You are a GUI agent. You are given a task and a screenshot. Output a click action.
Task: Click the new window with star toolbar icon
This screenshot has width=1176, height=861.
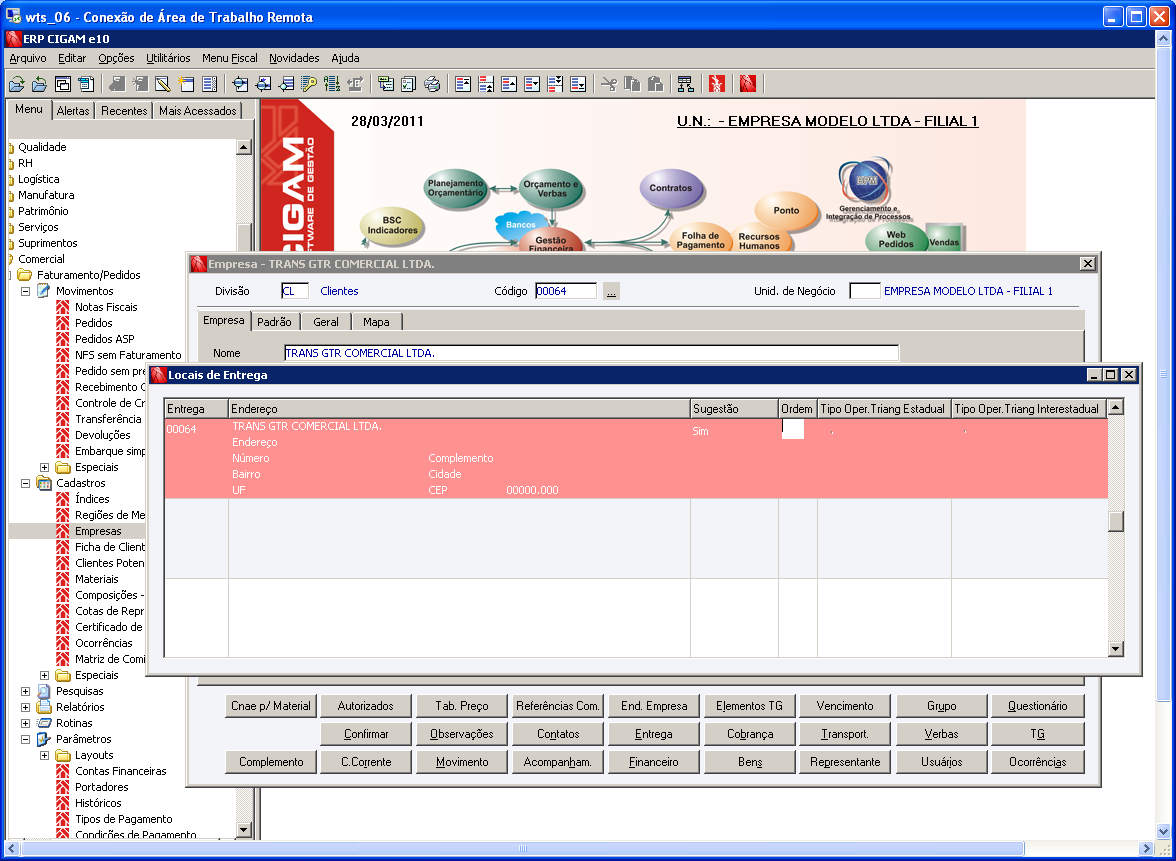click(186, 84)
